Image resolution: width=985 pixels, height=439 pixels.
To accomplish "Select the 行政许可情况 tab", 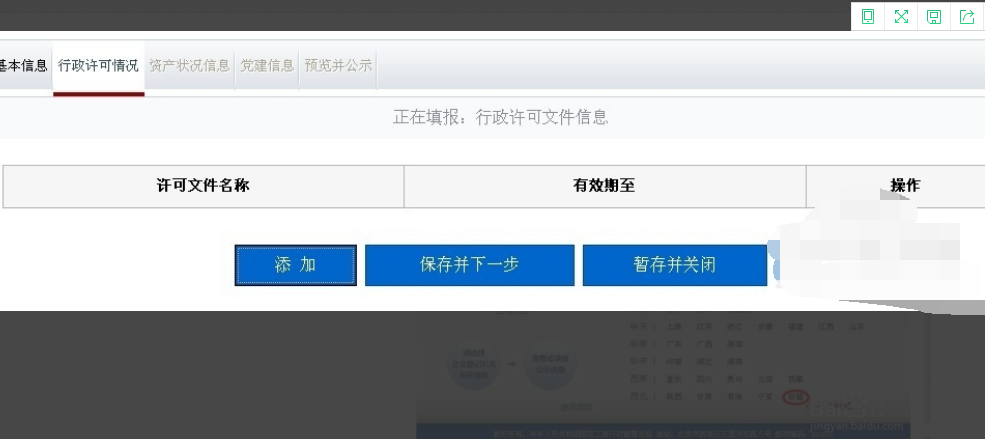I will pyautogui.click(x=99, y=65).
